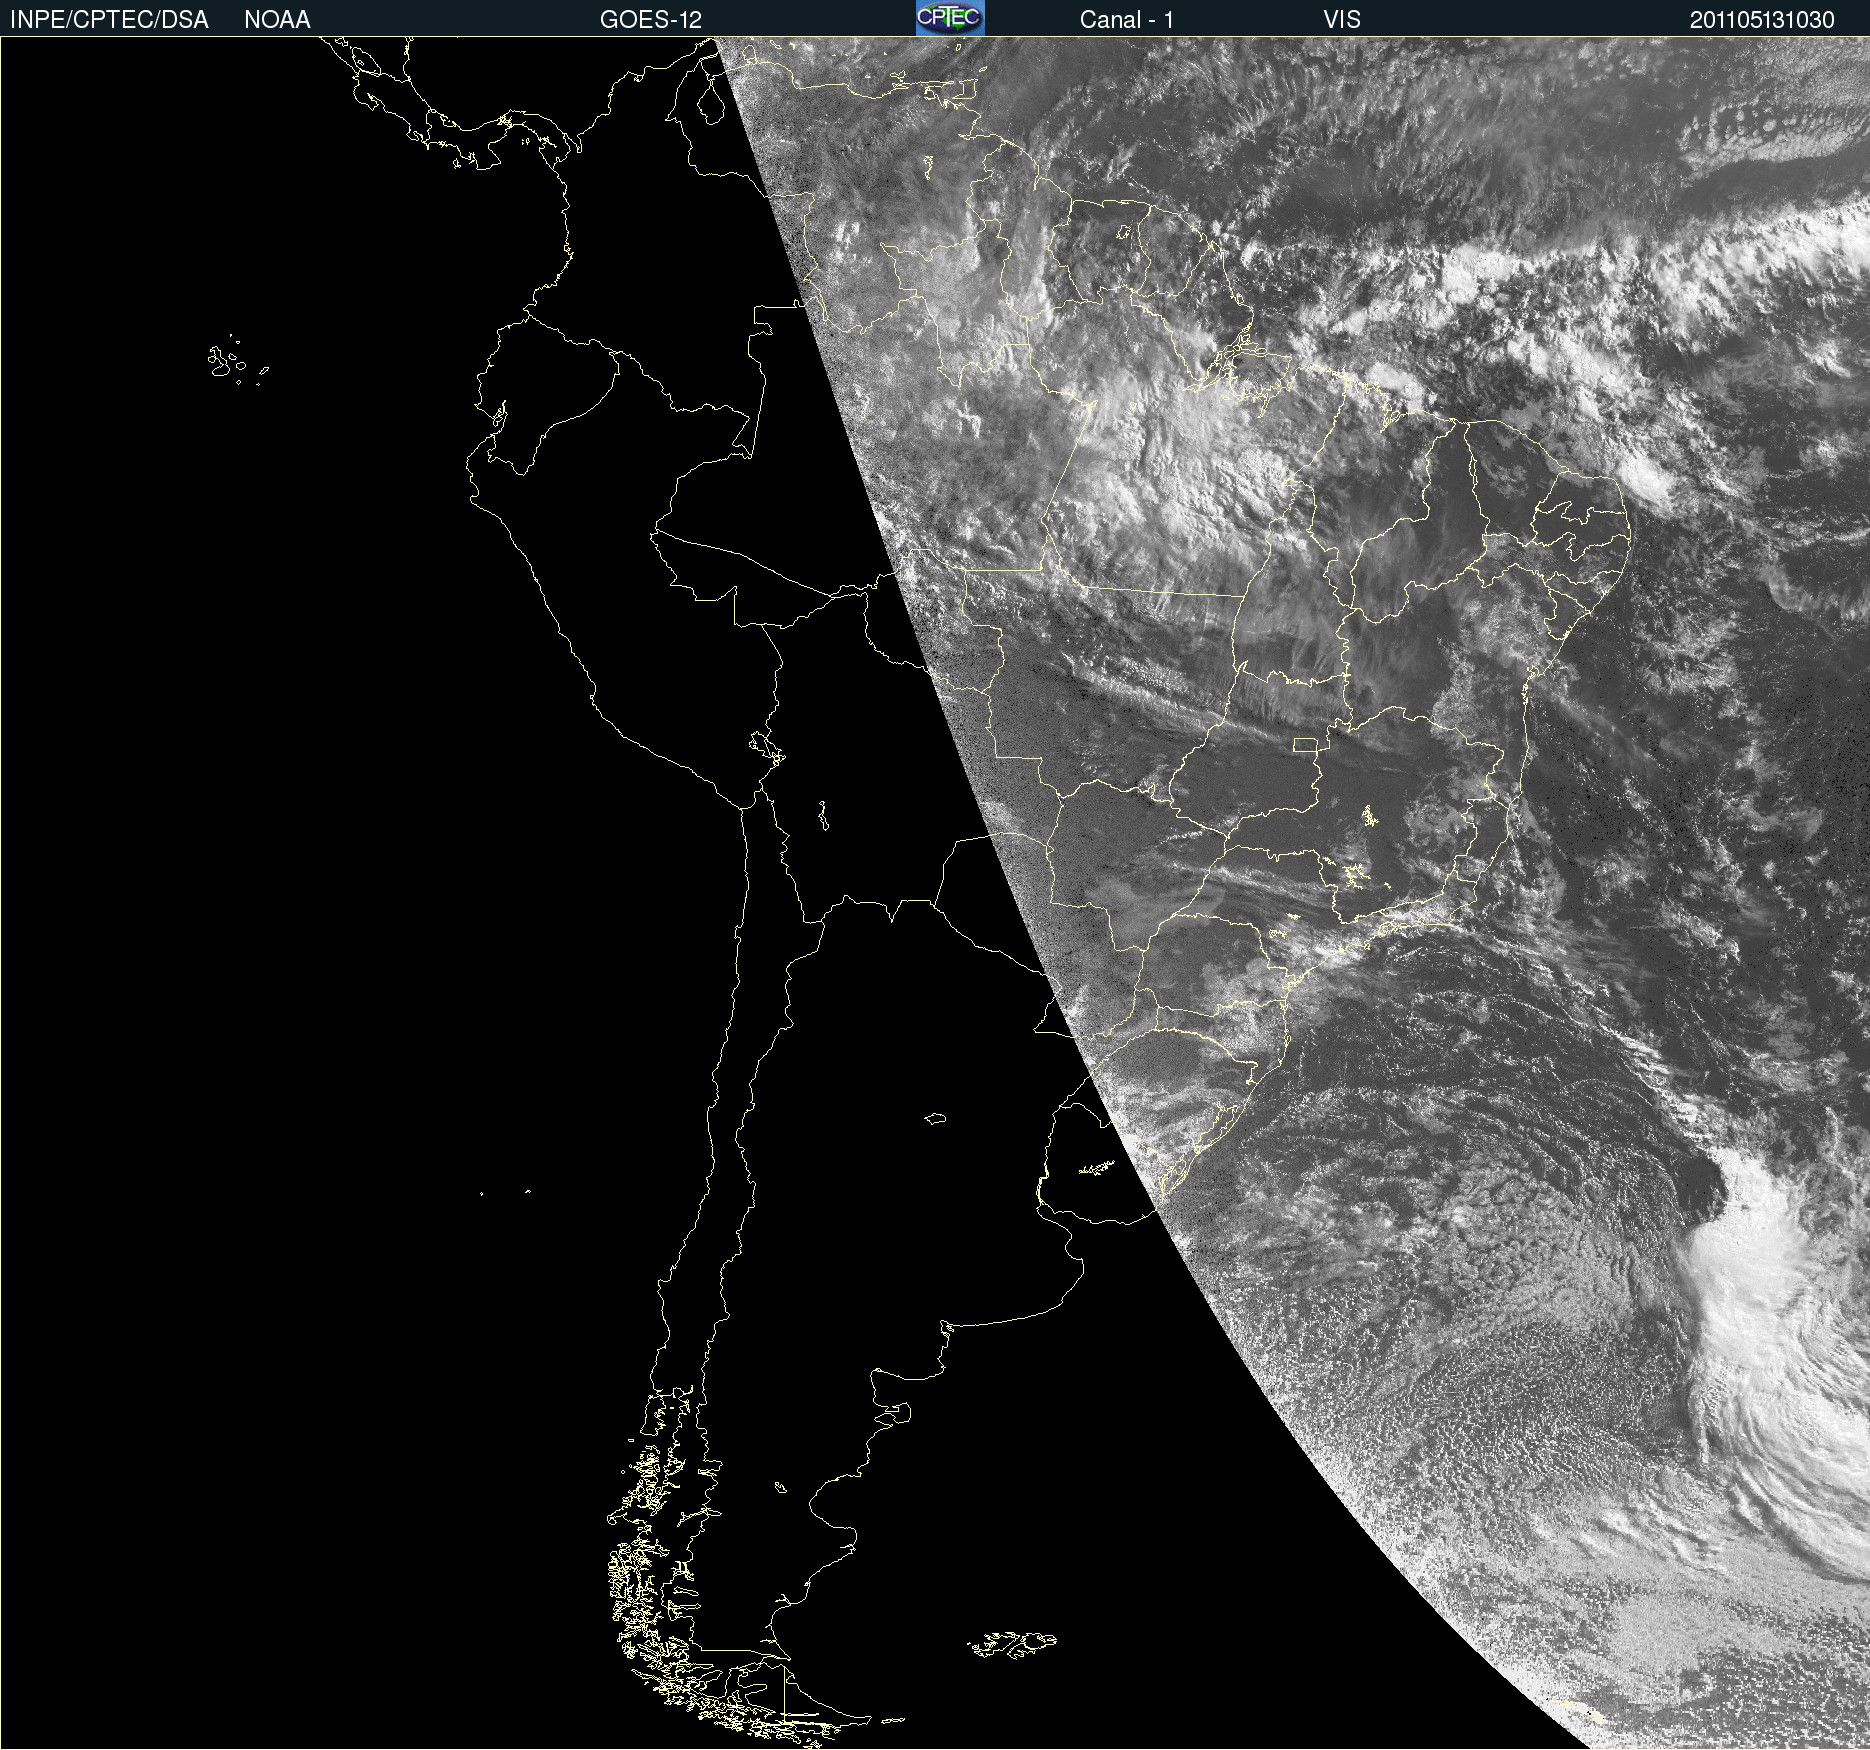Click the CPTEC logo in the header
Screen dimensions: 1870x1750
tap(950, 18)
